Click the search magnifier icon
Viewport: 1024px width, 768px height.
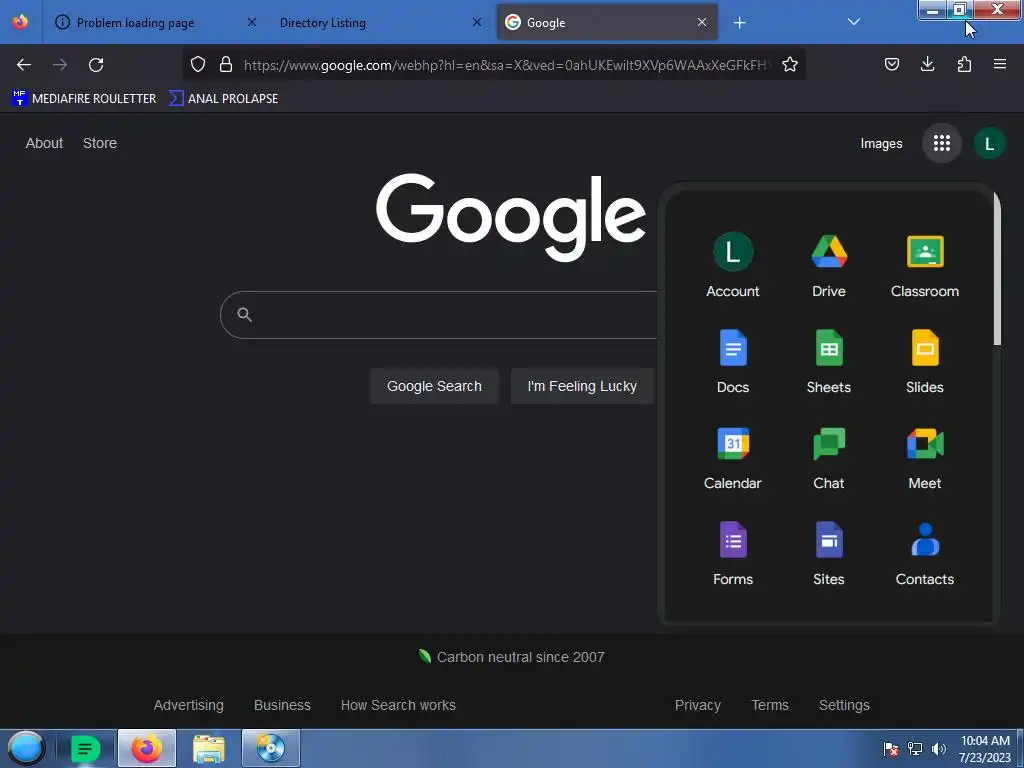244,315
